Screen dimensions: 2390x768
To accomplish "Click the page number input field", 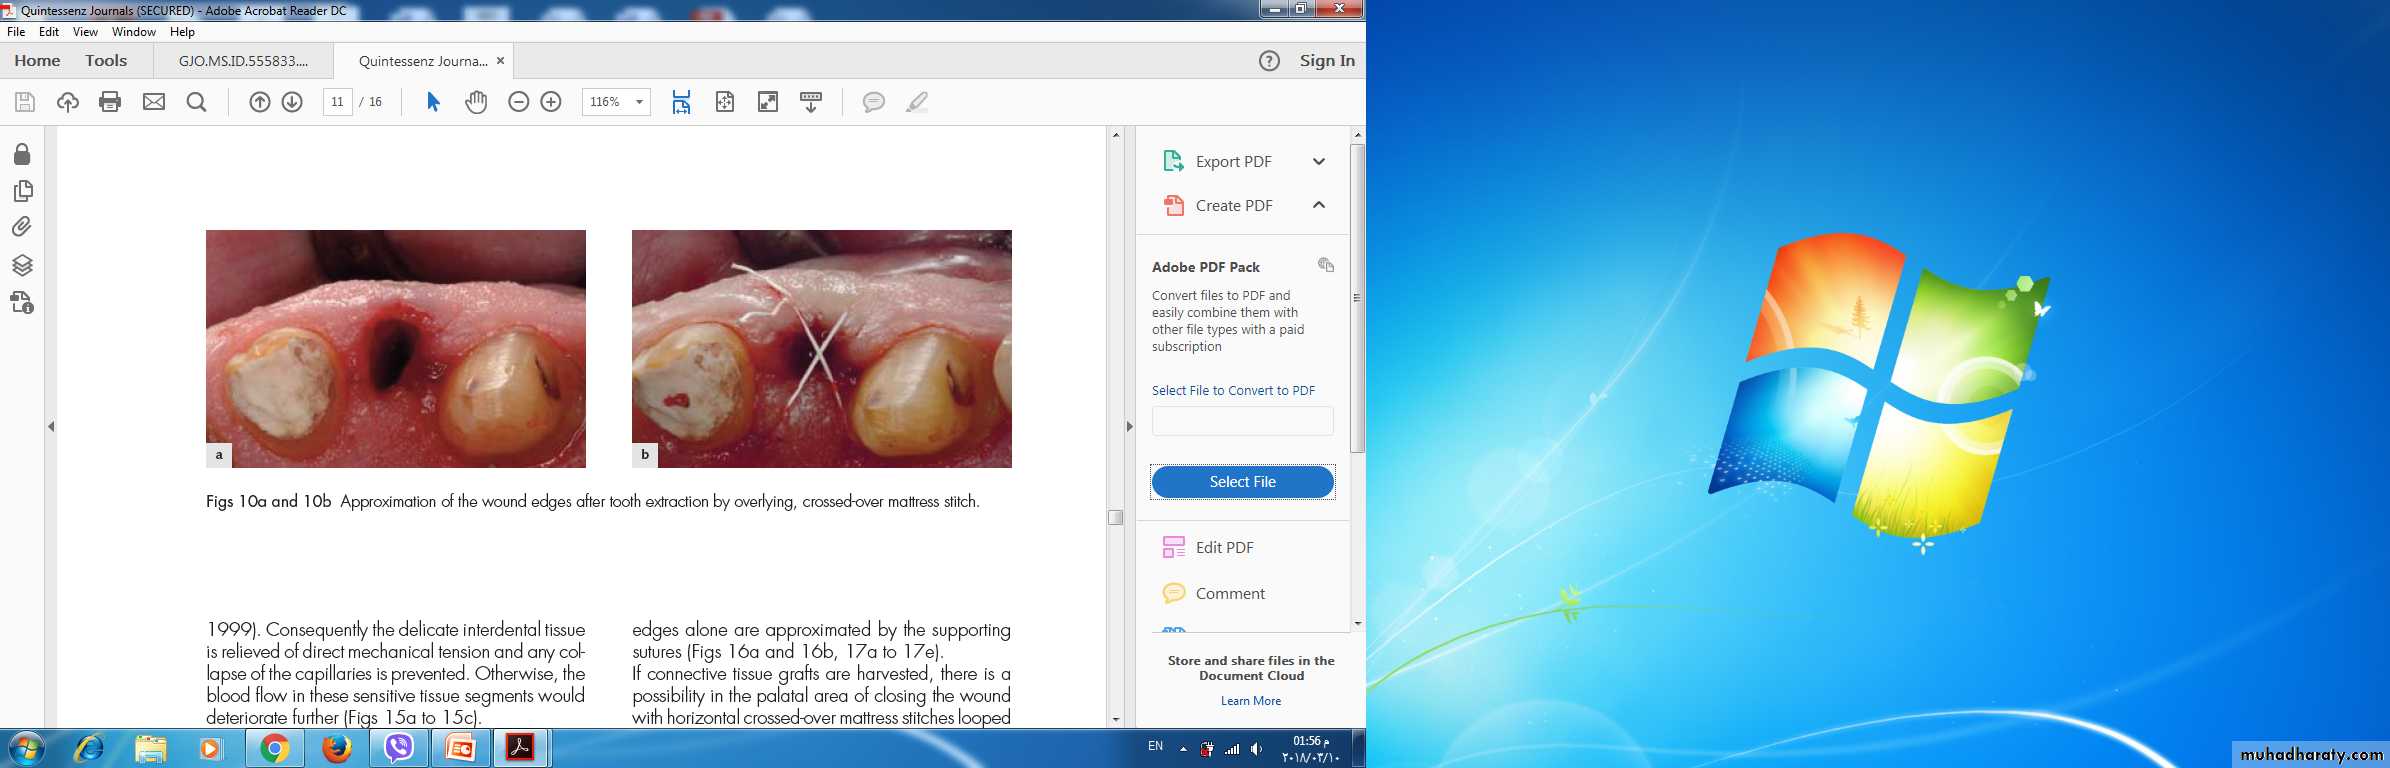I will (337, 102).
